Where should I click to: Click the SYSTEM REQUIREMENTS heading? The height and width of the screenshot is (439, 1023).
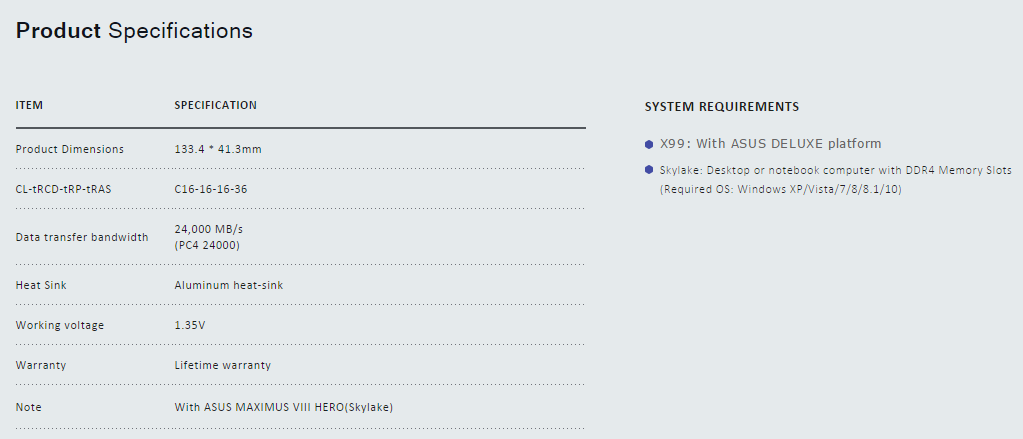pyautogui.click(x=721, y=107)
